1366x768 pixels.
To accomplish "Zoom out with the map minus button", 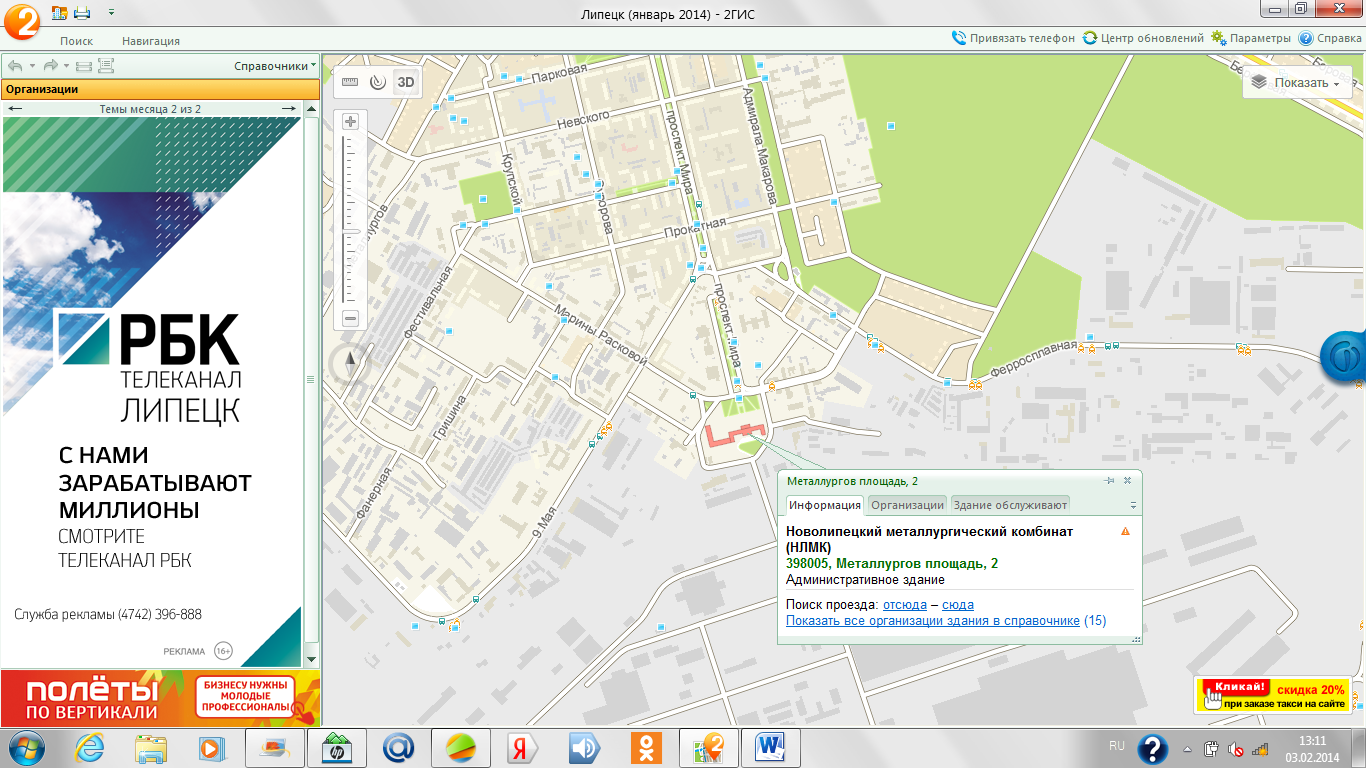I will 350,319.
